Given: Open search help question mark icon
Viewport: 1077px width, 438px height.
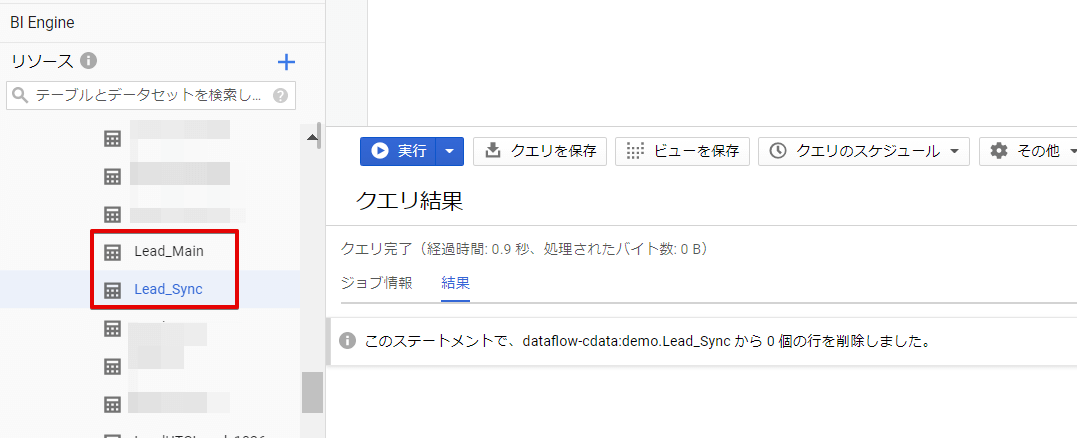Looking at the screenshot, I should (280, 95).
